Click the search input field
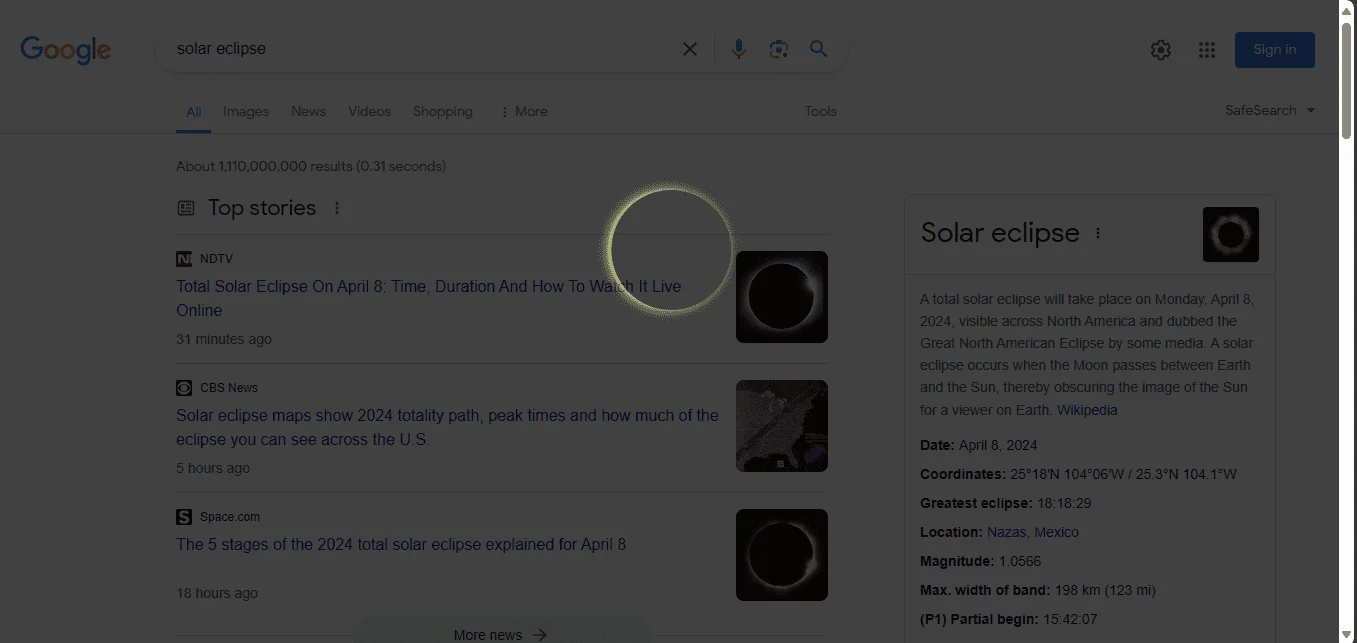The height and width of the screenshot is (643, 1357). [420, 49]
